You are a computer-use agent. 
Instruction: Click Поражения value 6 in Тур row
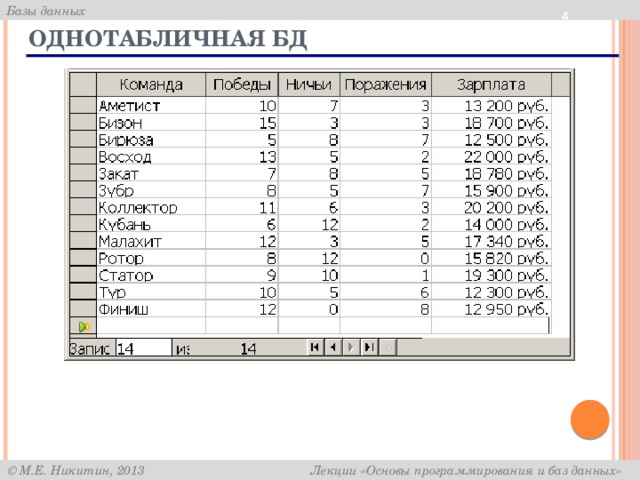click(386, 292)
